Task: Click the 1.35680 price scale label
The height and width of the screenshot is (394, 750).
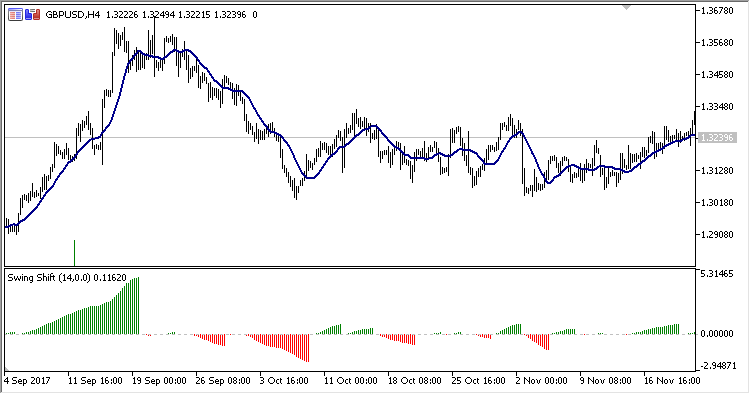Action: [x=717, y=43]
